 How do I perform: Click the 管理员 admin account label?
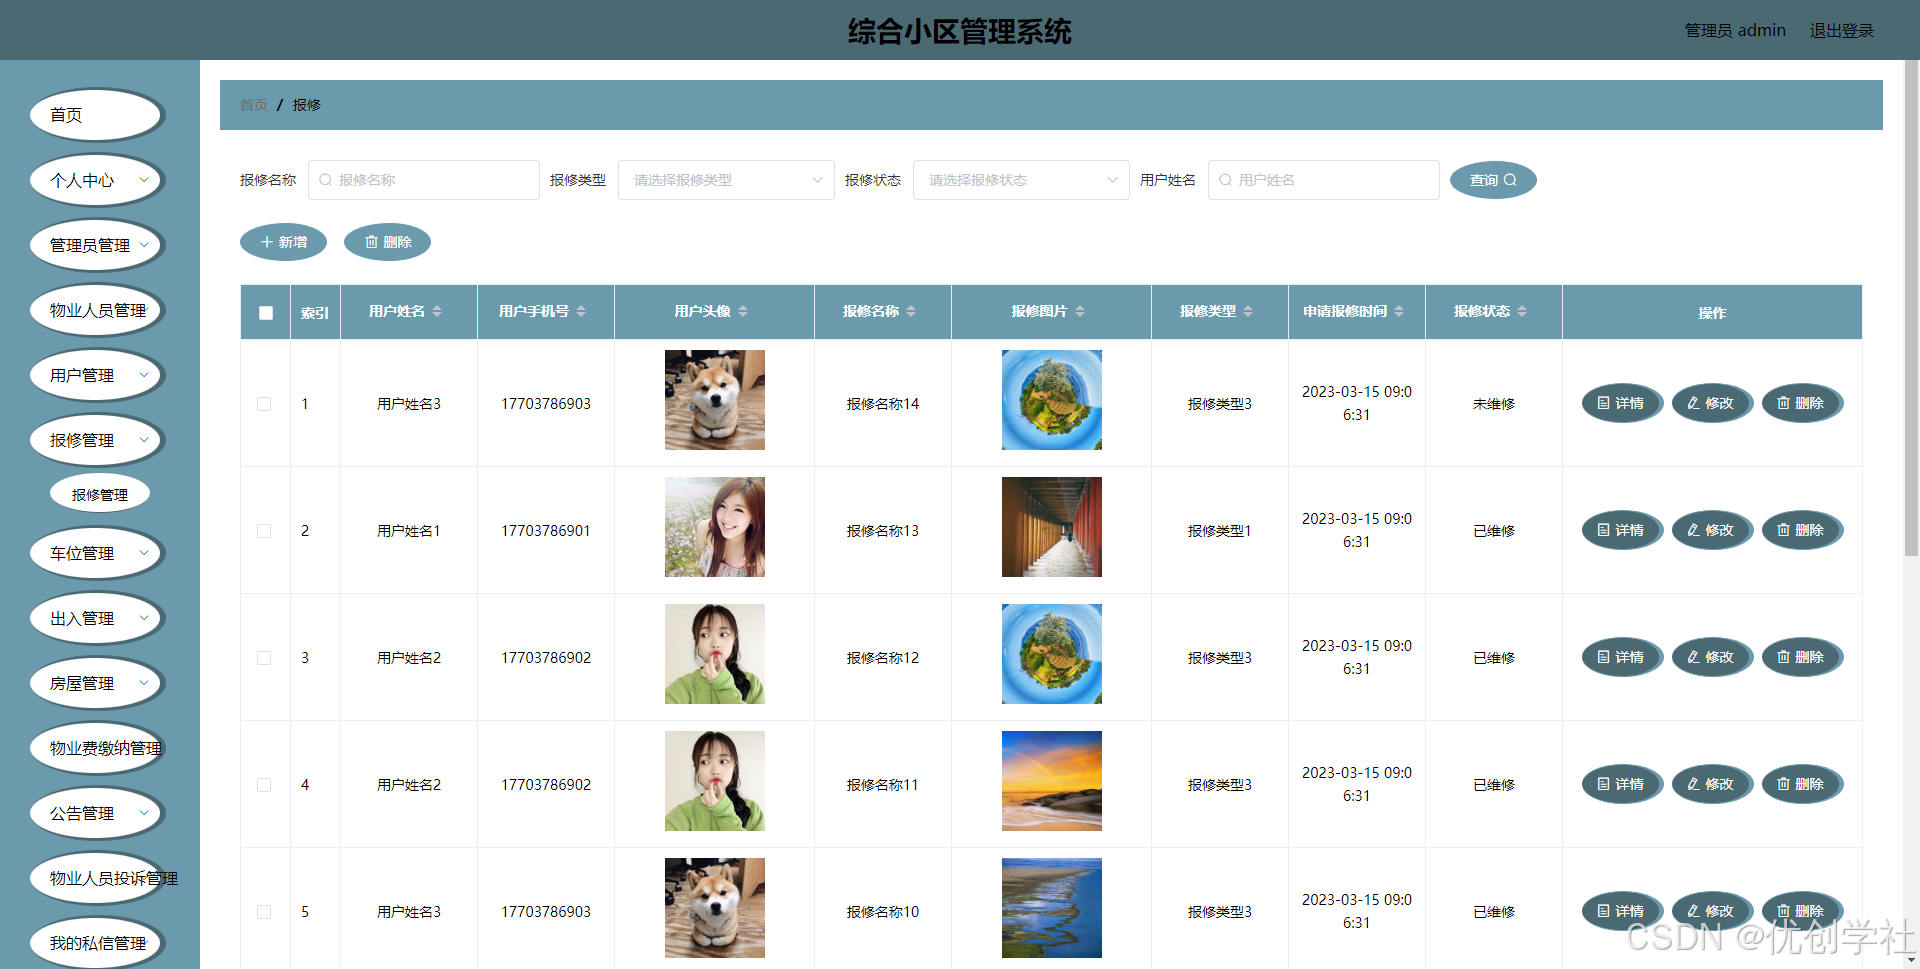[1735, 31]
